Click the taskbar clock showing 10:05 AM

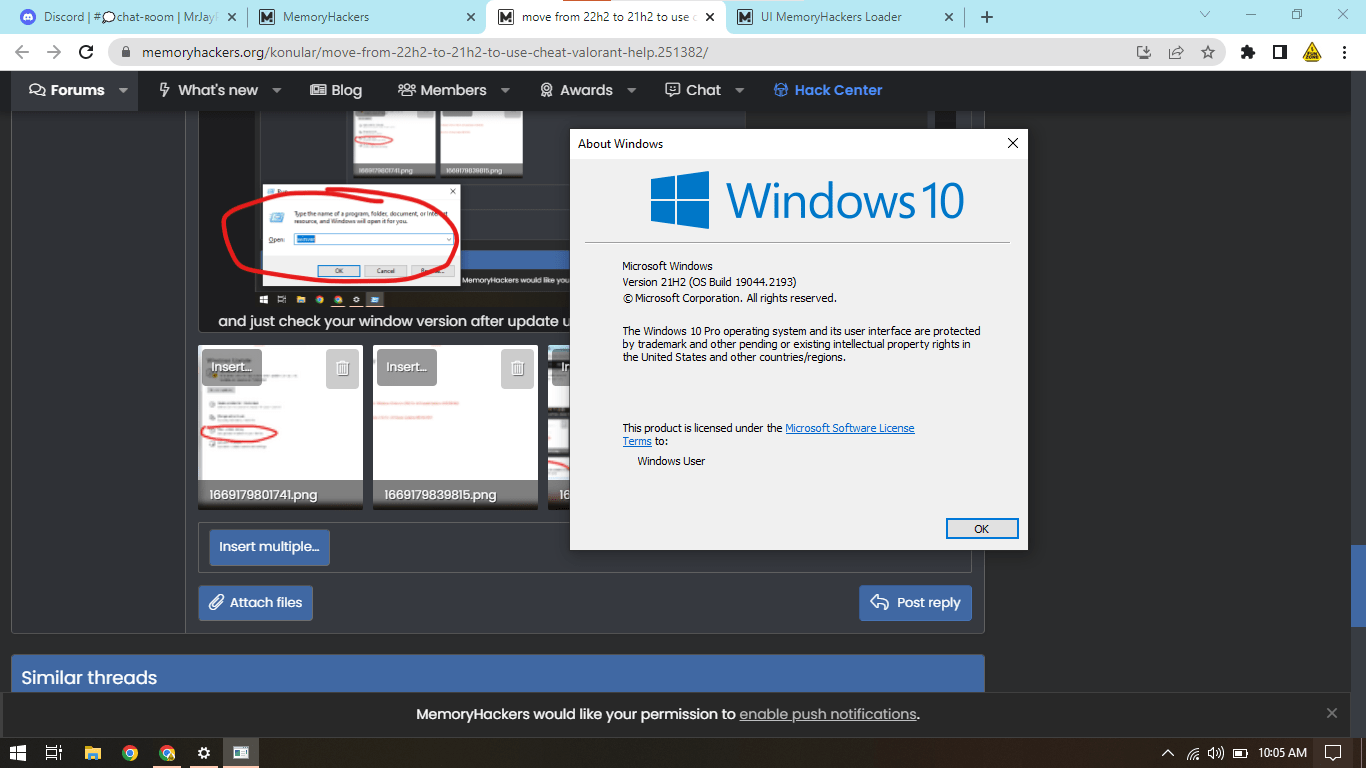point(1283,753)
